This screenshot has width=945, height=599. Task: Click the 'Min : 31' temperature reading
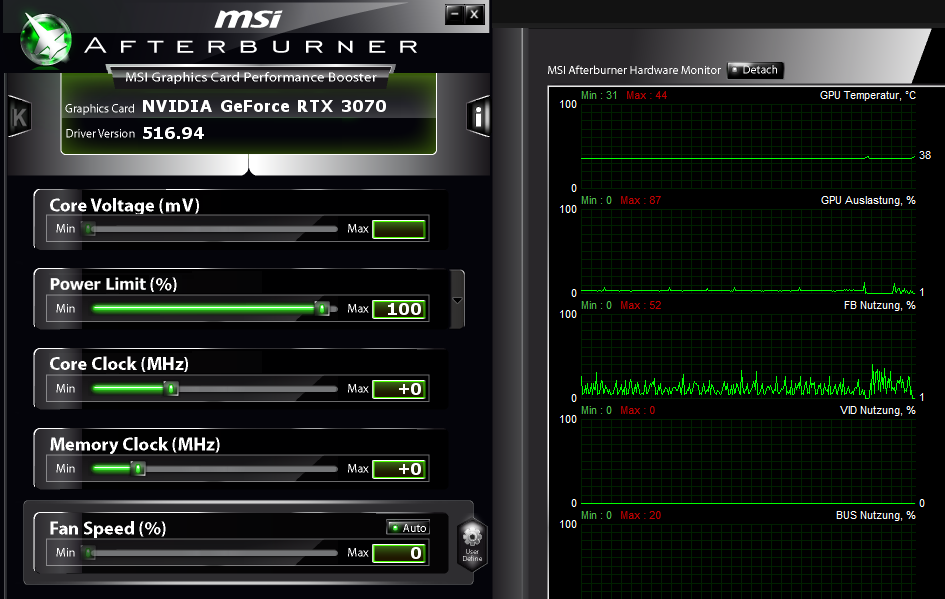tap(599, 95)
